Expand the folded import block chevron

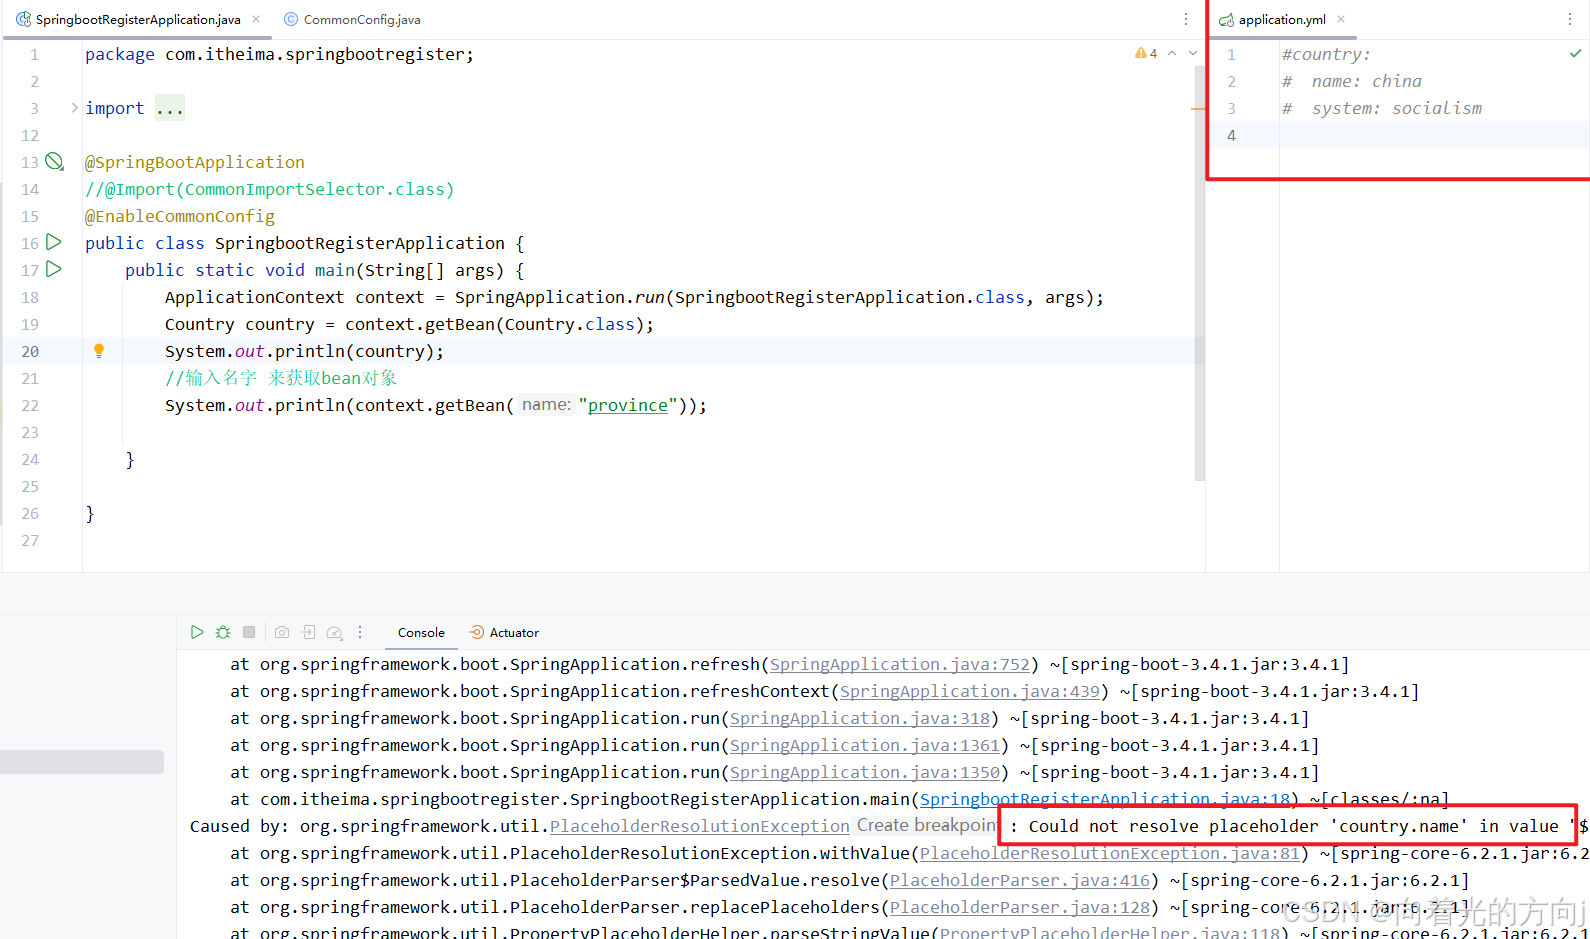[74, 107]
